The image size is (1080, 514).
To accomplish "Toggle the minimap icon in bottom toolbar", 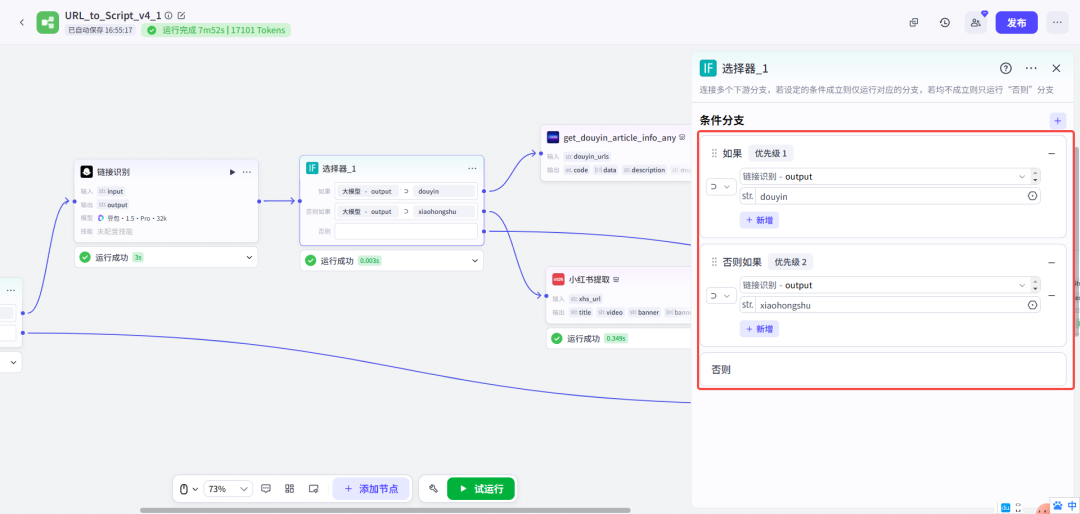I will pyautogui.click(x=313, y=489).
